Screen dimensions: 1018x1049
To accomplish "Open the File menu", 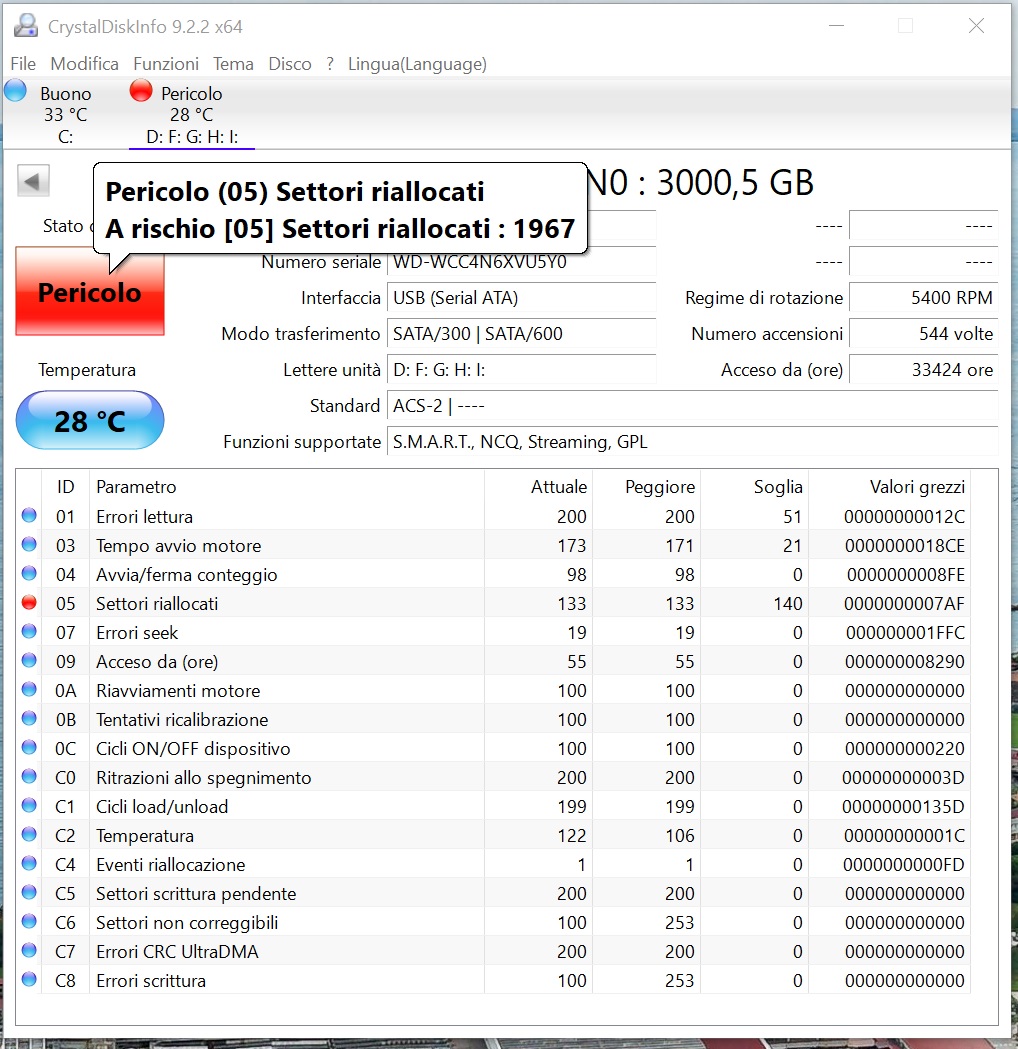I will pyautogui.click(x=23, y=64).
